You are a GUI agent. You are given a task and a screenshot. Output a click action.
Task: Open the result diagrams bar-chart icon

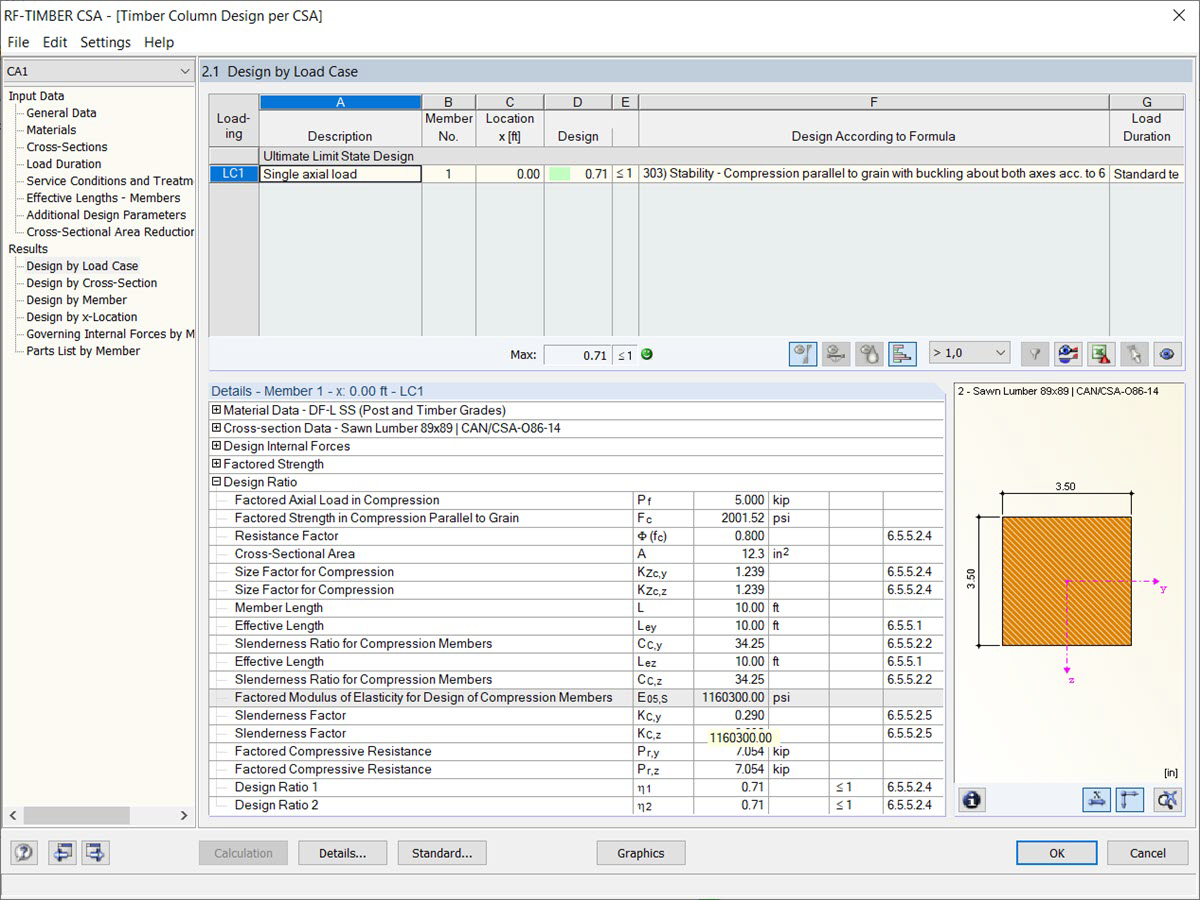(902, 354)
